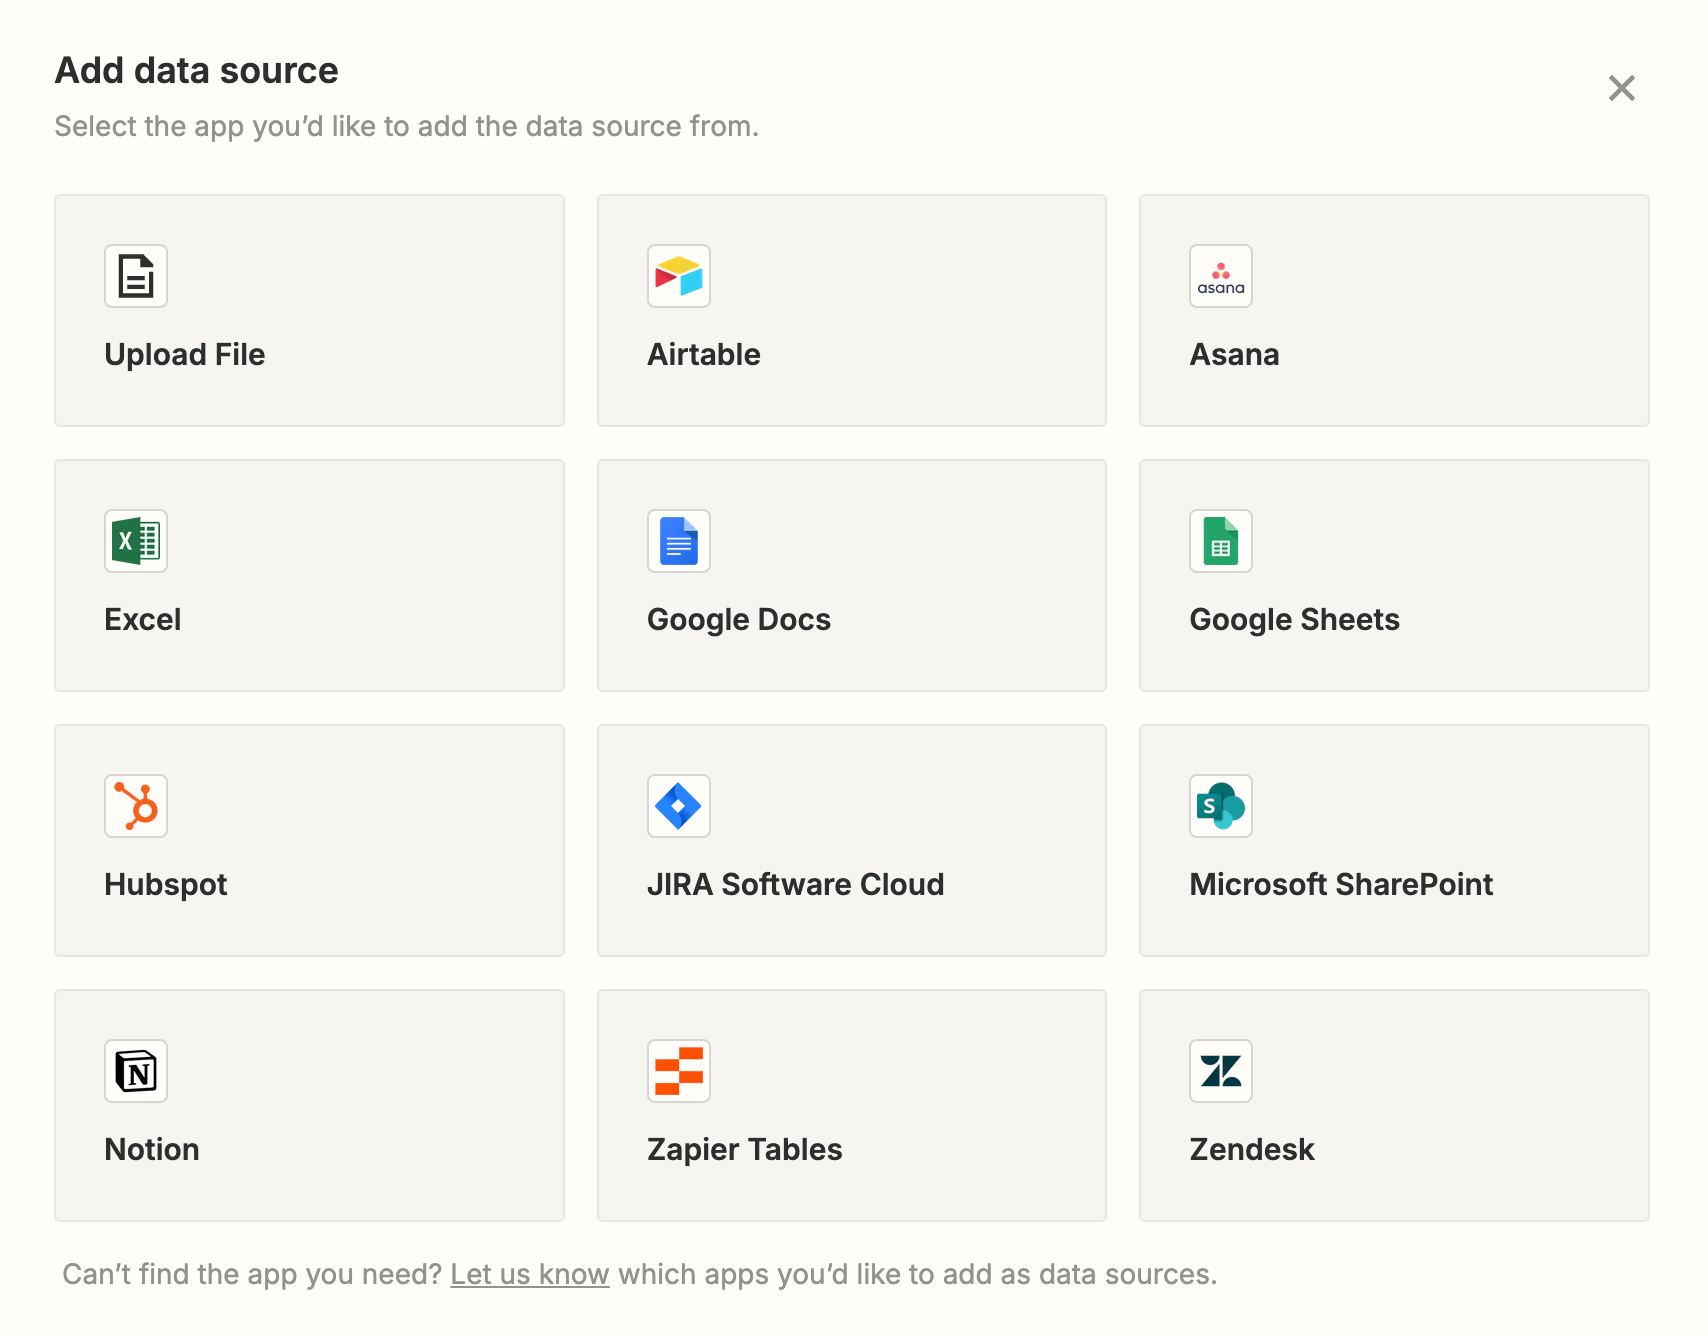
Task: Click the Notion logo icon
Action: 136,1071
